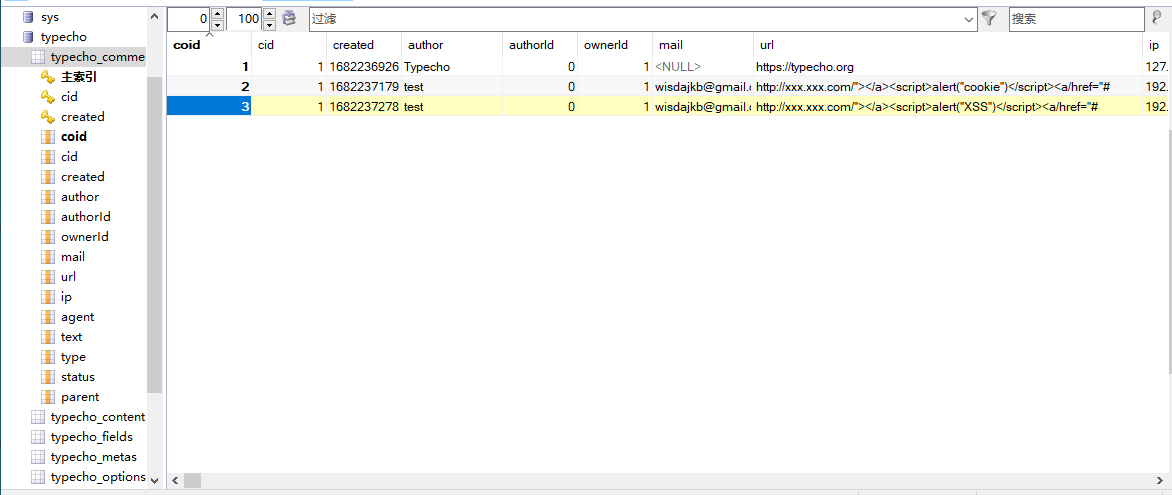Click the primary key 主索引 icon
Image resolution: width=1172 pixels, height=495 pixels.
pos(48,76)
